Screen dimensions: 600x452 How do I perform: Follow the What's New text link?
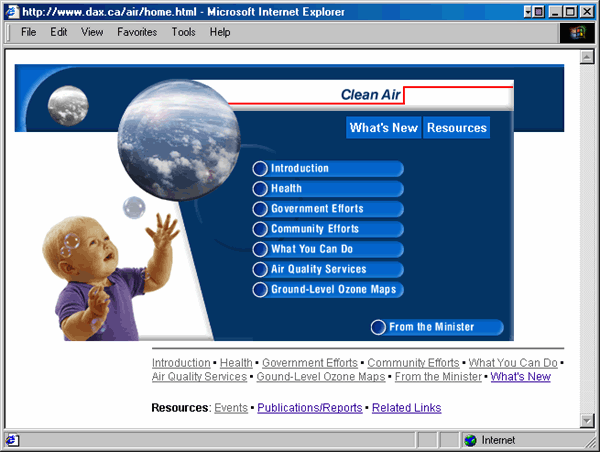point(521,377)
